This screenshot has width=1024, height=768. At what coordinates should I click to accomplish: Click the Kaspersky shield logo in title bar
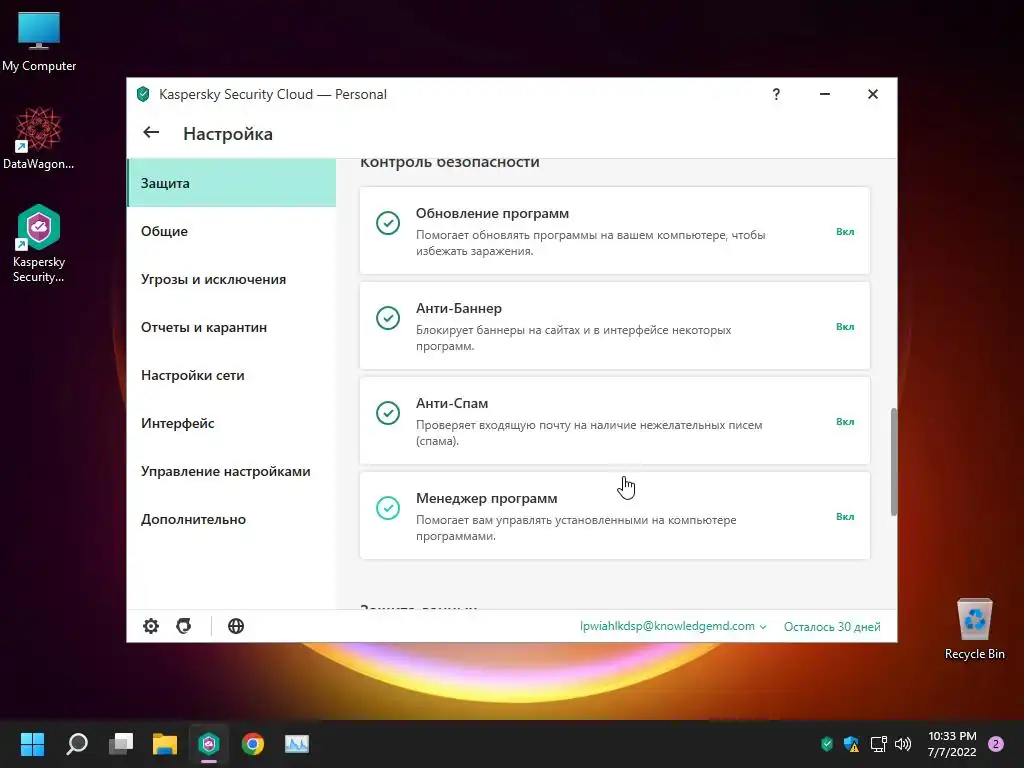coord(143,94)
